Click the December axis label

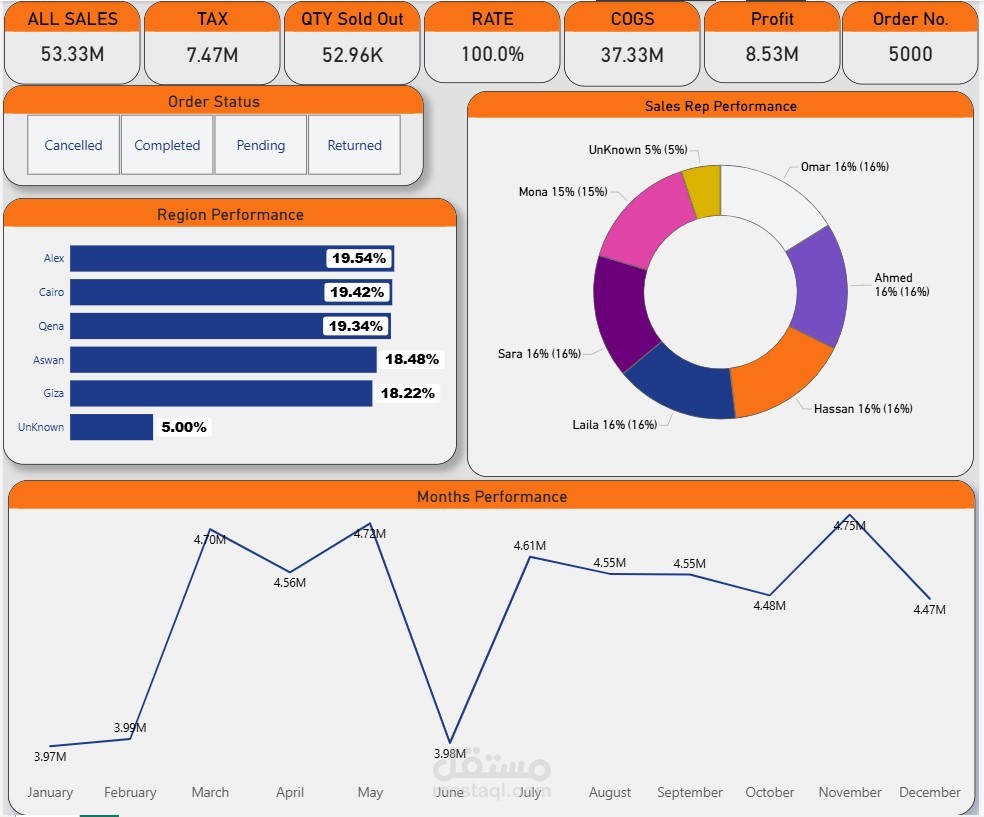click(929, 793)
